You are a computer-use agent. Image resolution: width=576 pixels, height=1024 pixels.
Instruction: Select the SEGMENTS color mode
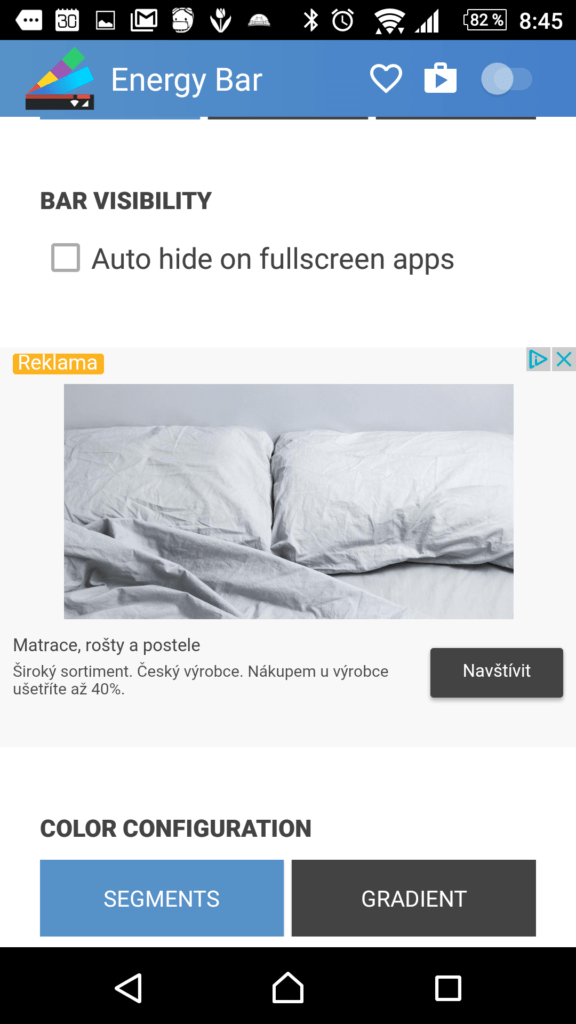point(162,898)
